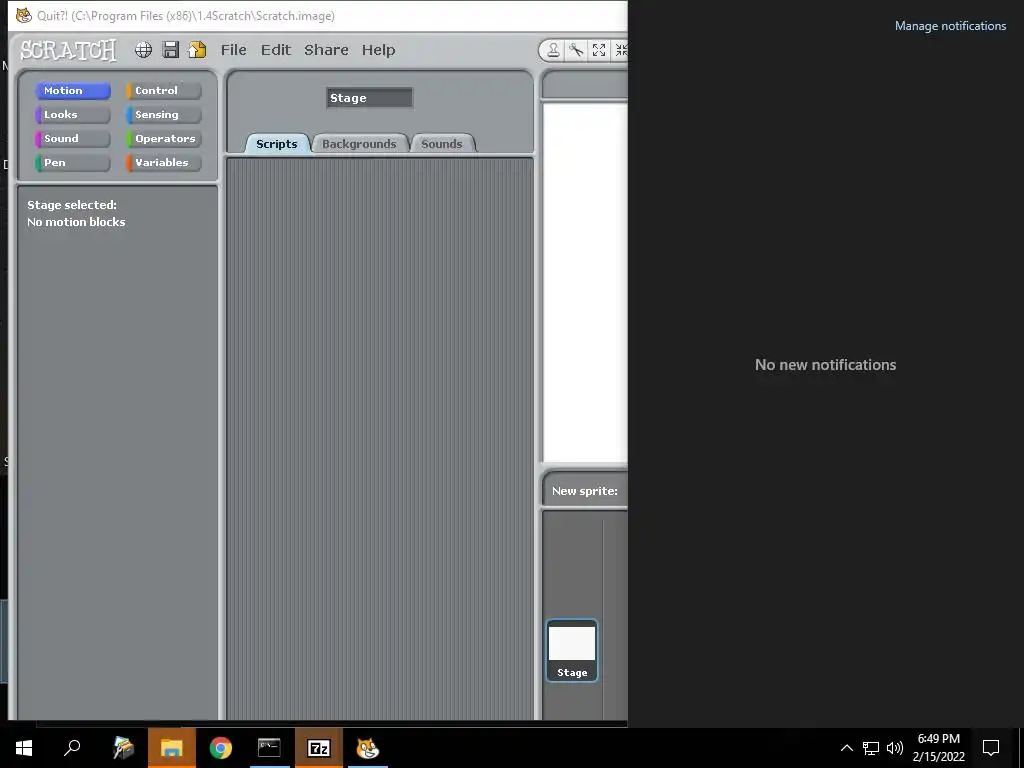Select the Variables block category
The image size is (1024, 768).
click(x=163, y=163)
